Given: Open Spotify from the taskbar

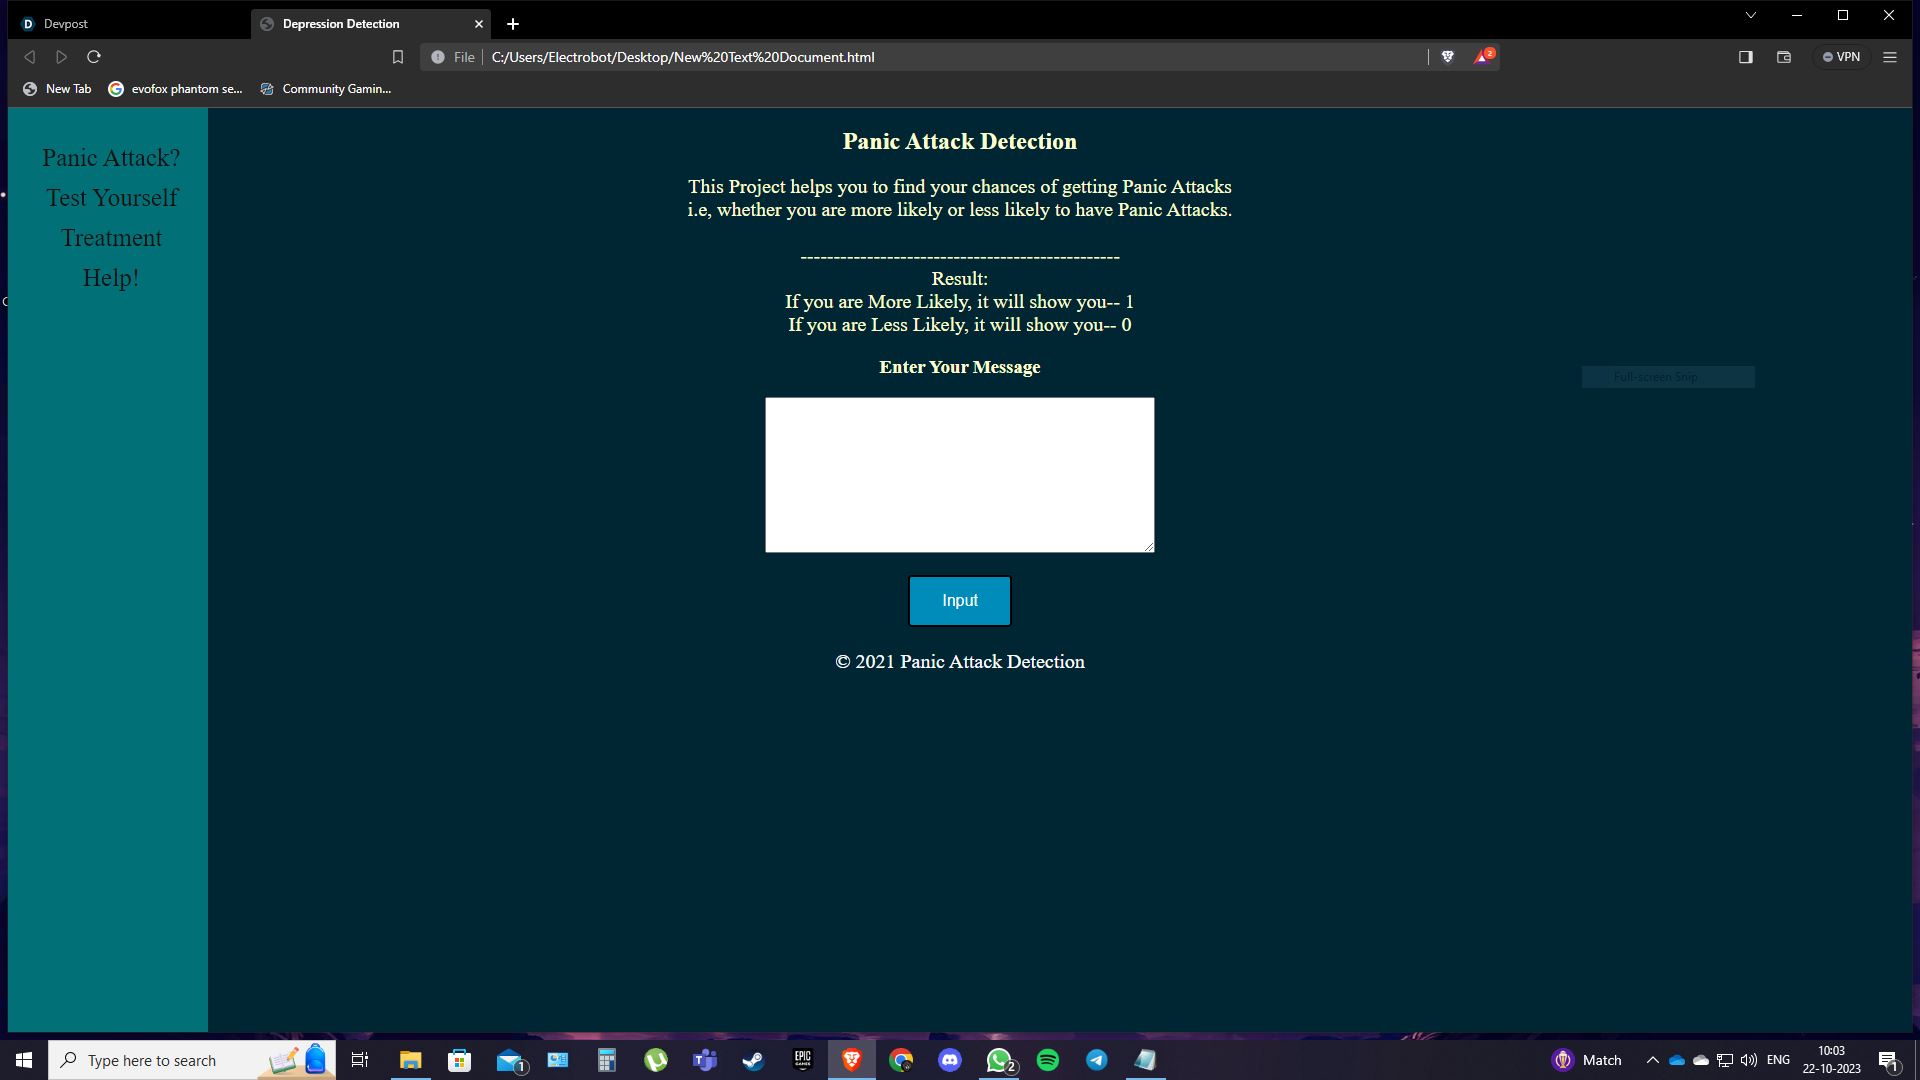Looking at the screenshot, I should (x=1047, y=1060).
